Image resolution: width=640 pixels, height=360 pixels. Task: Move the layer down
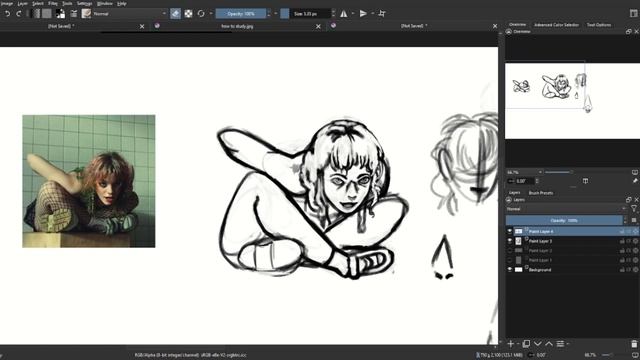coord(538,344)
